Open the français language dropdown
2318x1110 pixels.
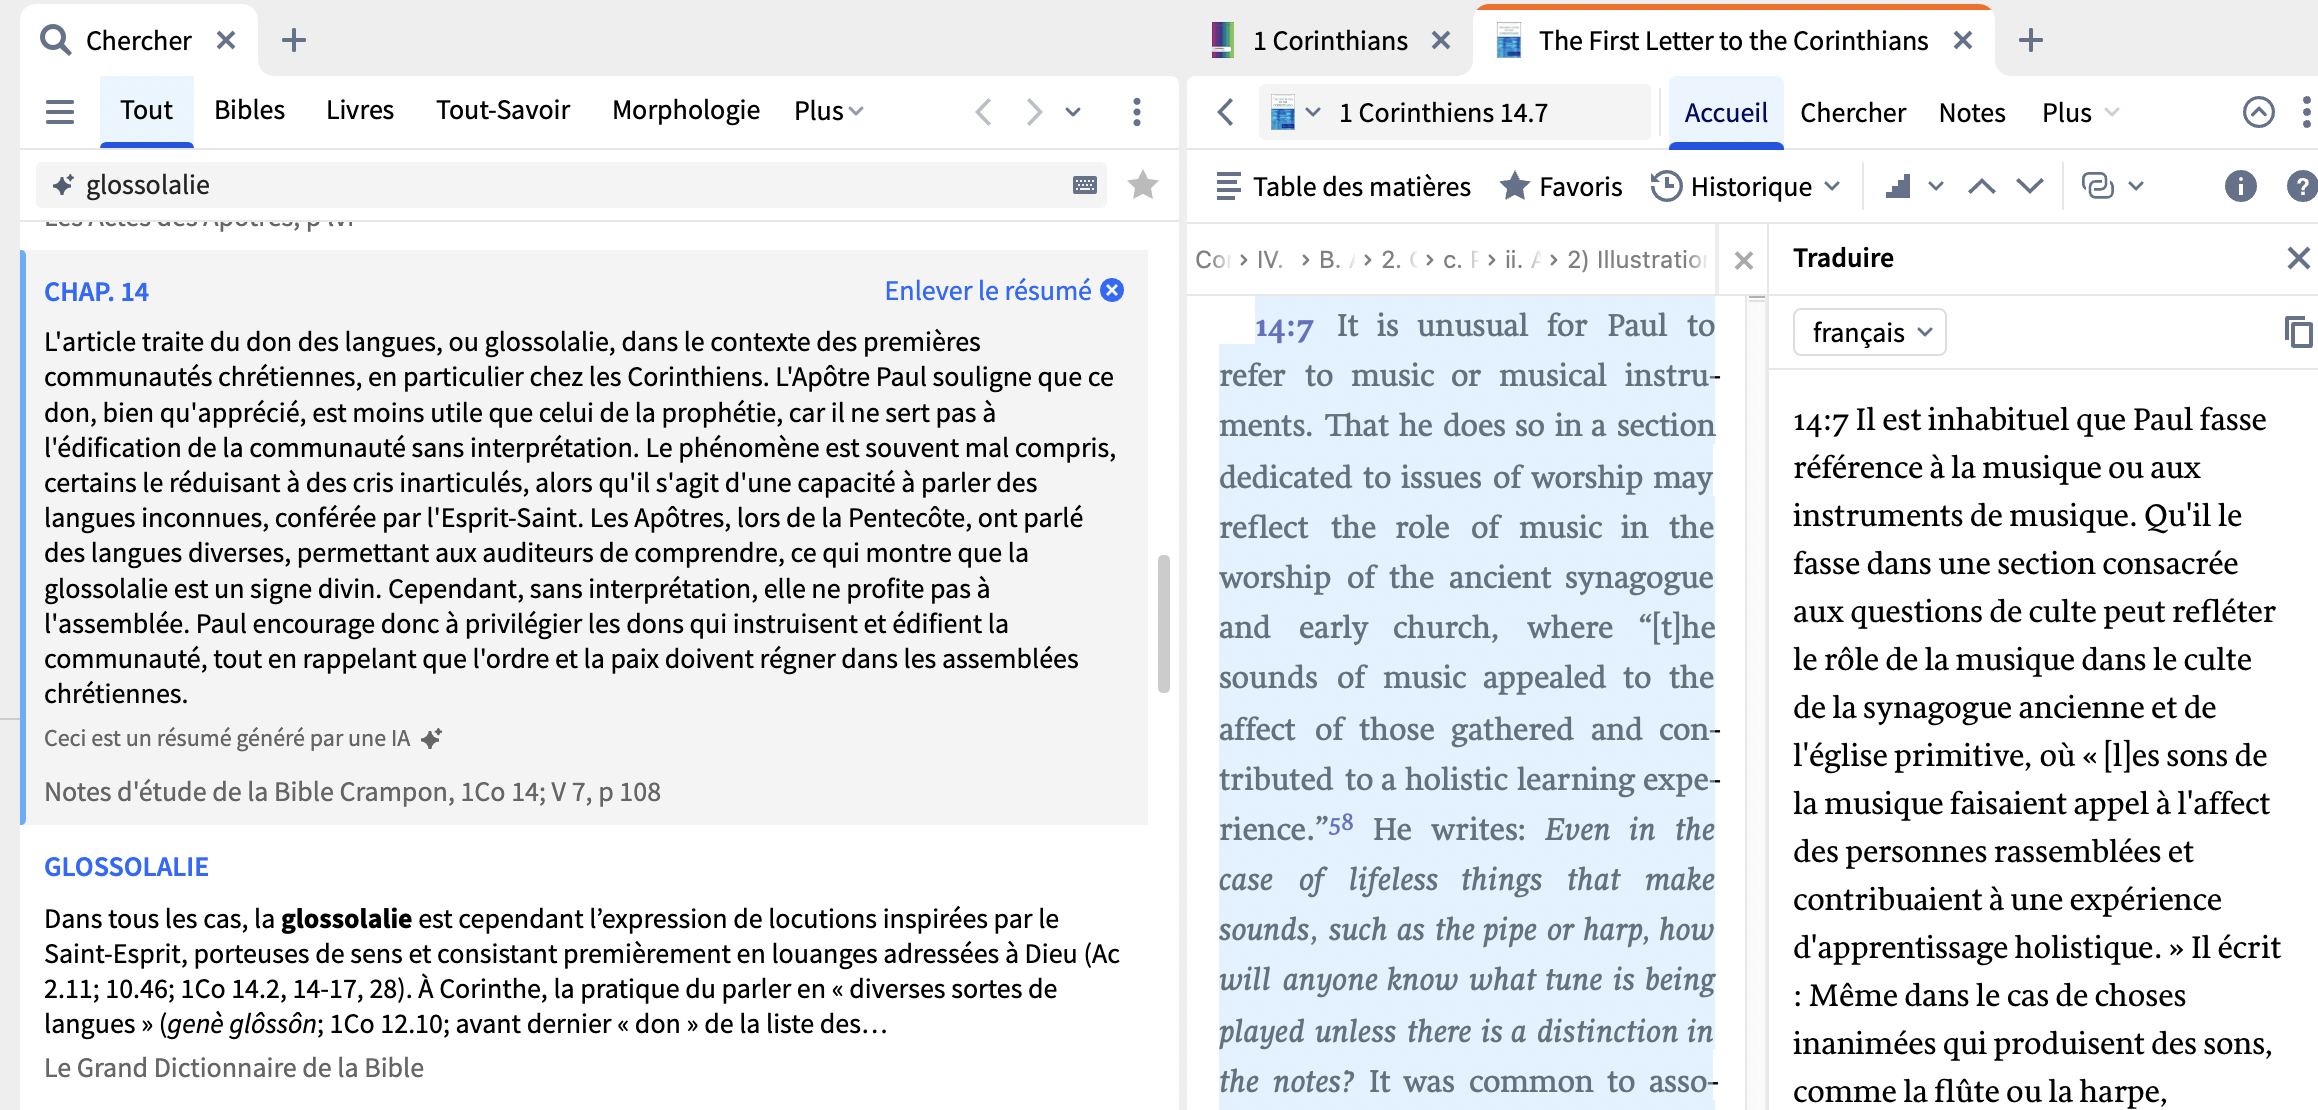1870,332
